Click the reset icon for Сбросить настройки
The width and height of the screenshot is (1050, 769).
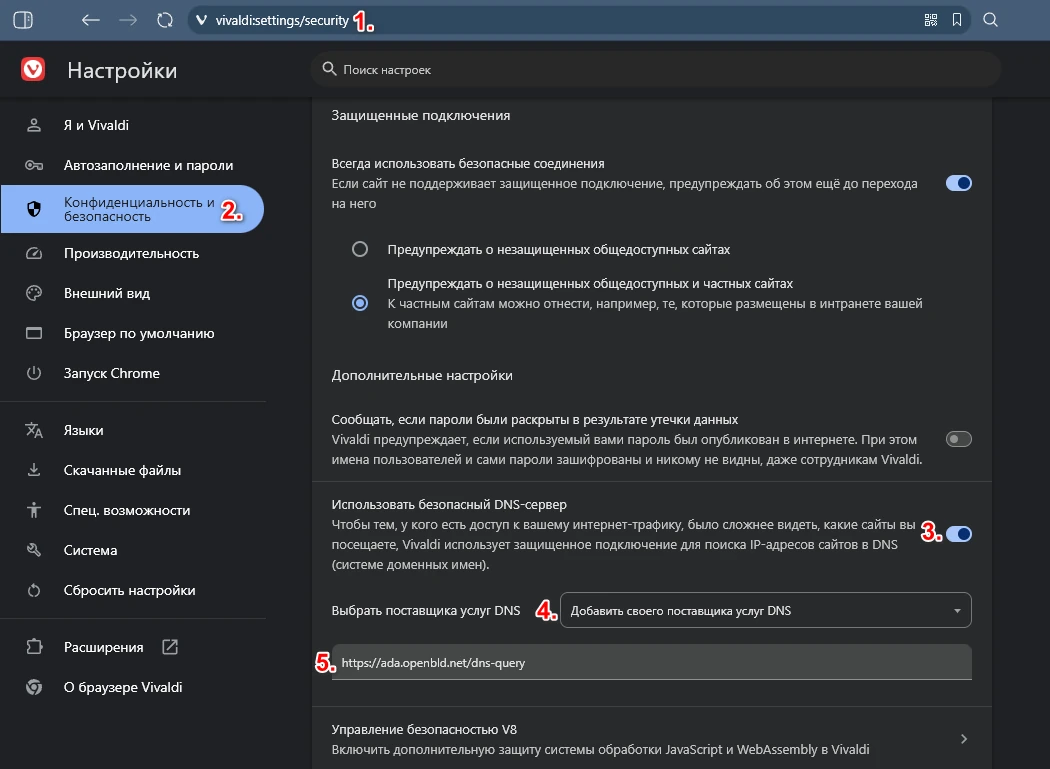coord(33,590)
